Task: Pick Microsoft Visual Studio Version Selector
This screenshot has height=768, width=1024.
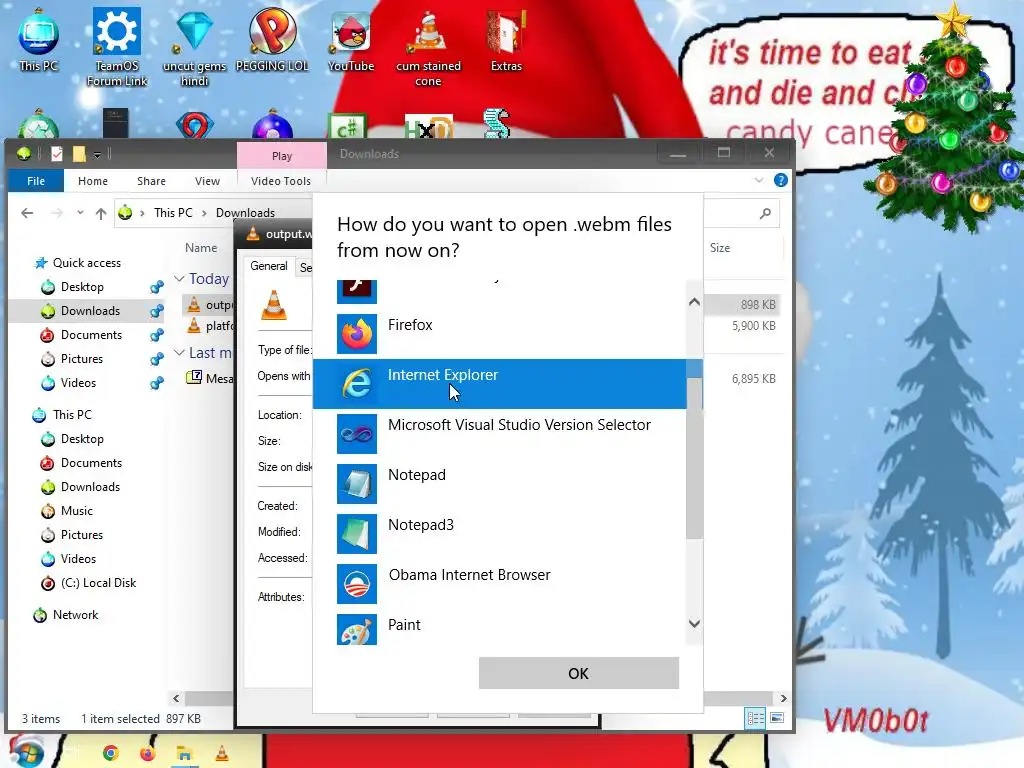Action: coord(500,434)
